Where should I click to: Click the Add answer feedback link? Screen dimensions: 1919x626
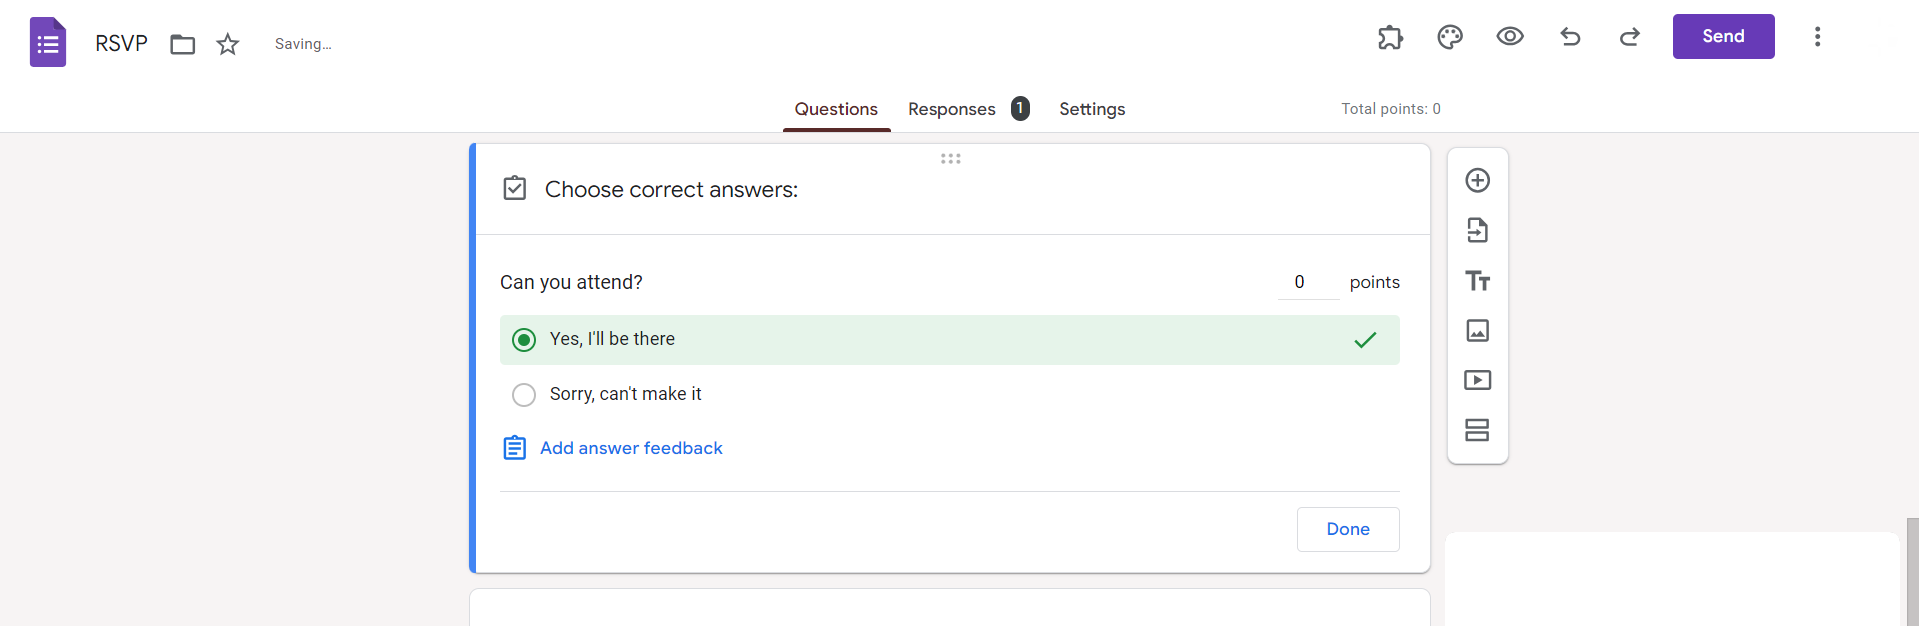tap(630, 448)
